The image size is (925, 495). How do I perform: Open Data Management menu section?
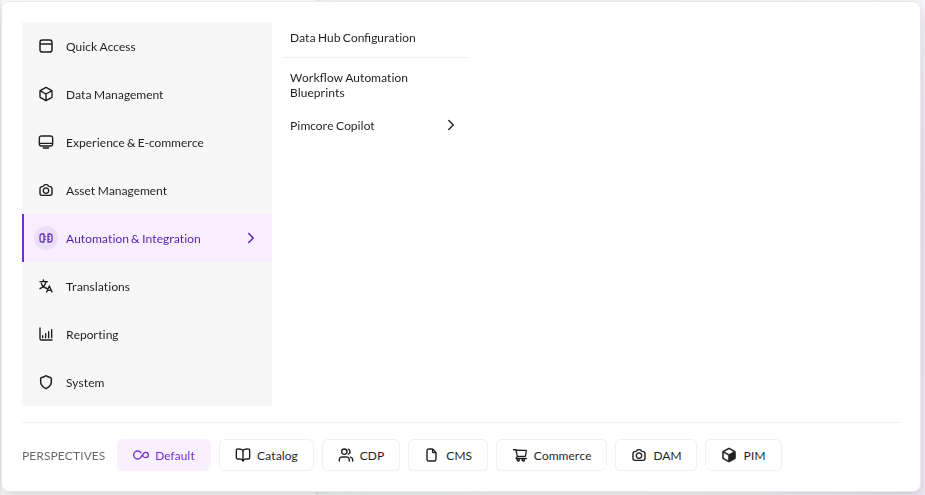coord(147,94)
